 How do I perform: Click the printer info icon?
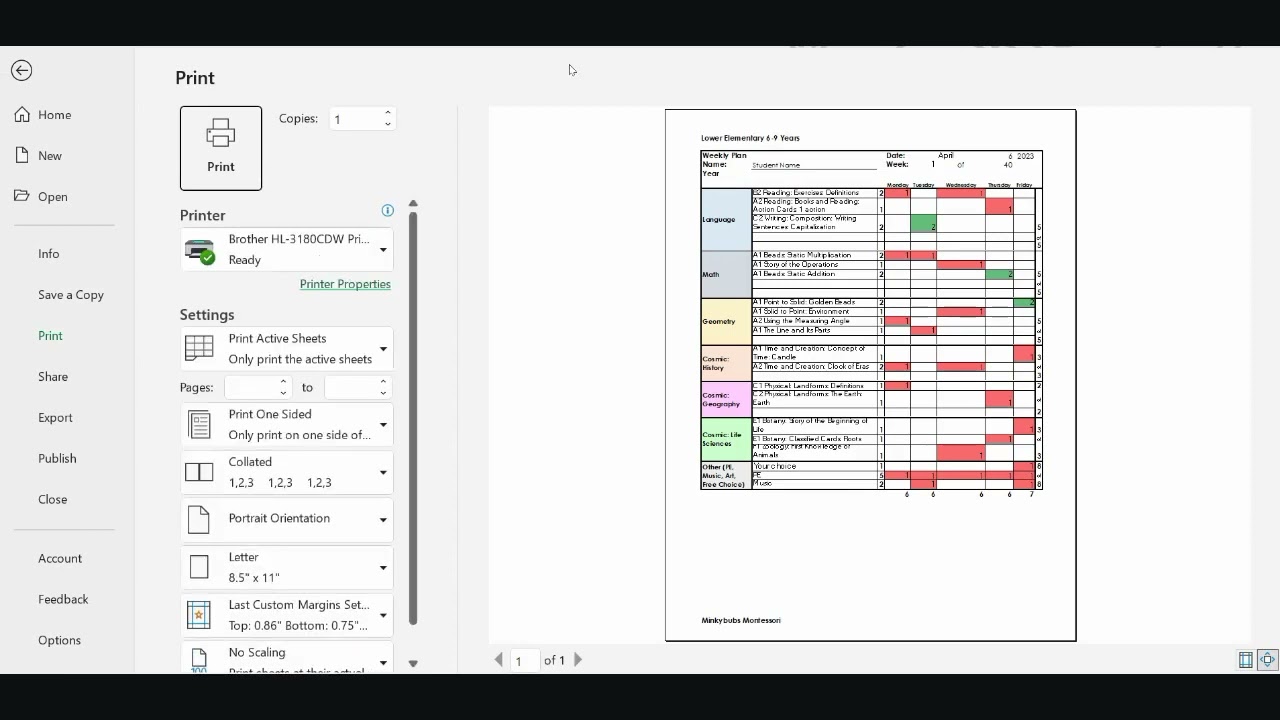[388, 210]
